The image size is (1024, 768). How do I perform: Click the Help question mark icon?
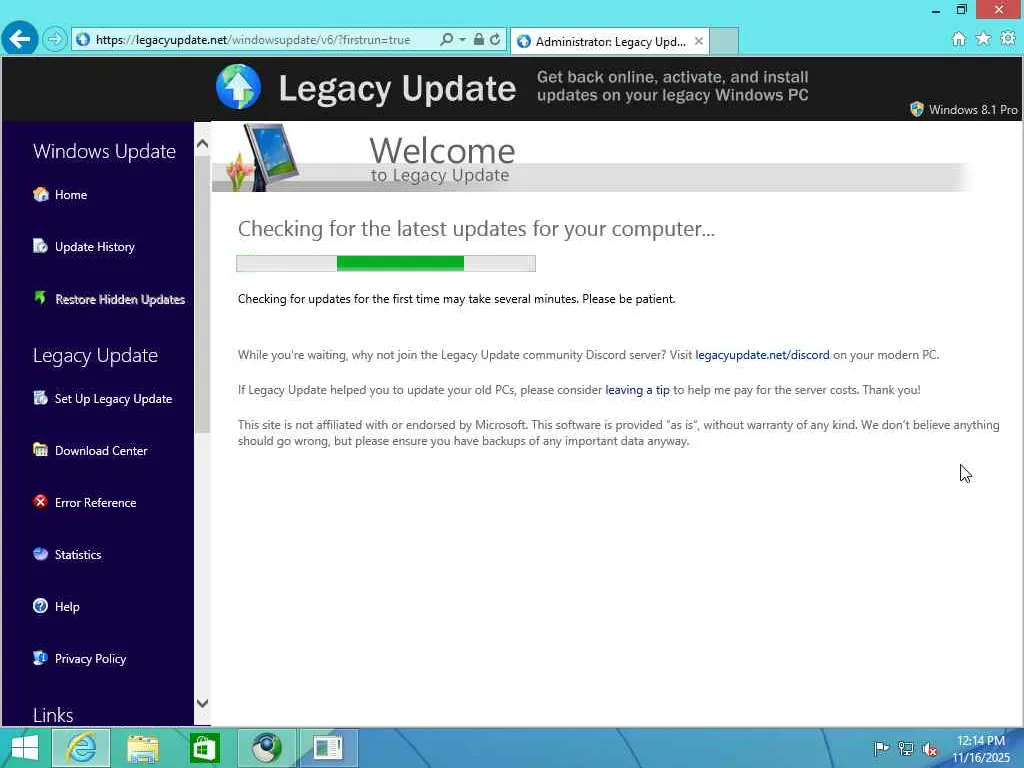pos(40,606)
